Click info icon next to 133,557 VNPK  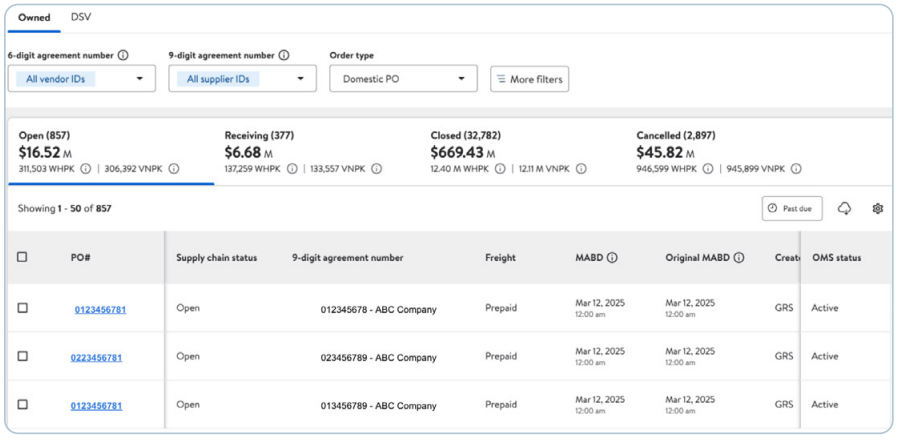click(376, 169)
